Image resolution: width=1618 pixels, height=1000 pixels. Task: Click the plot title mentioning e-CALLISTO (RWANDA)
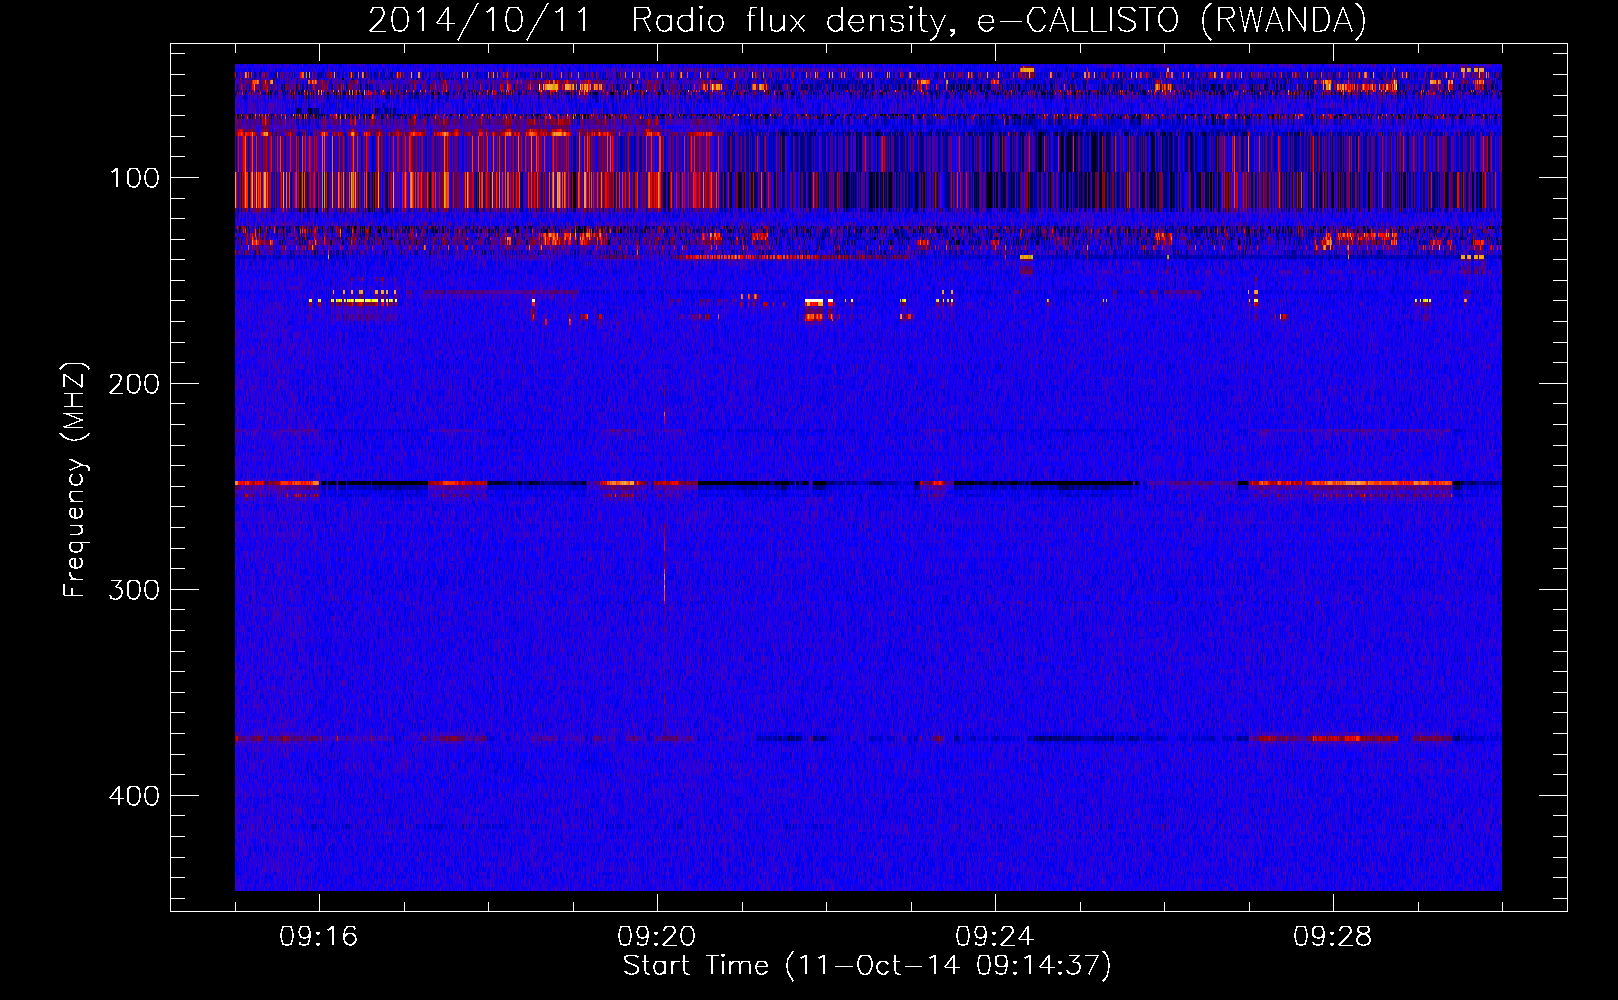tap(867, 20)
